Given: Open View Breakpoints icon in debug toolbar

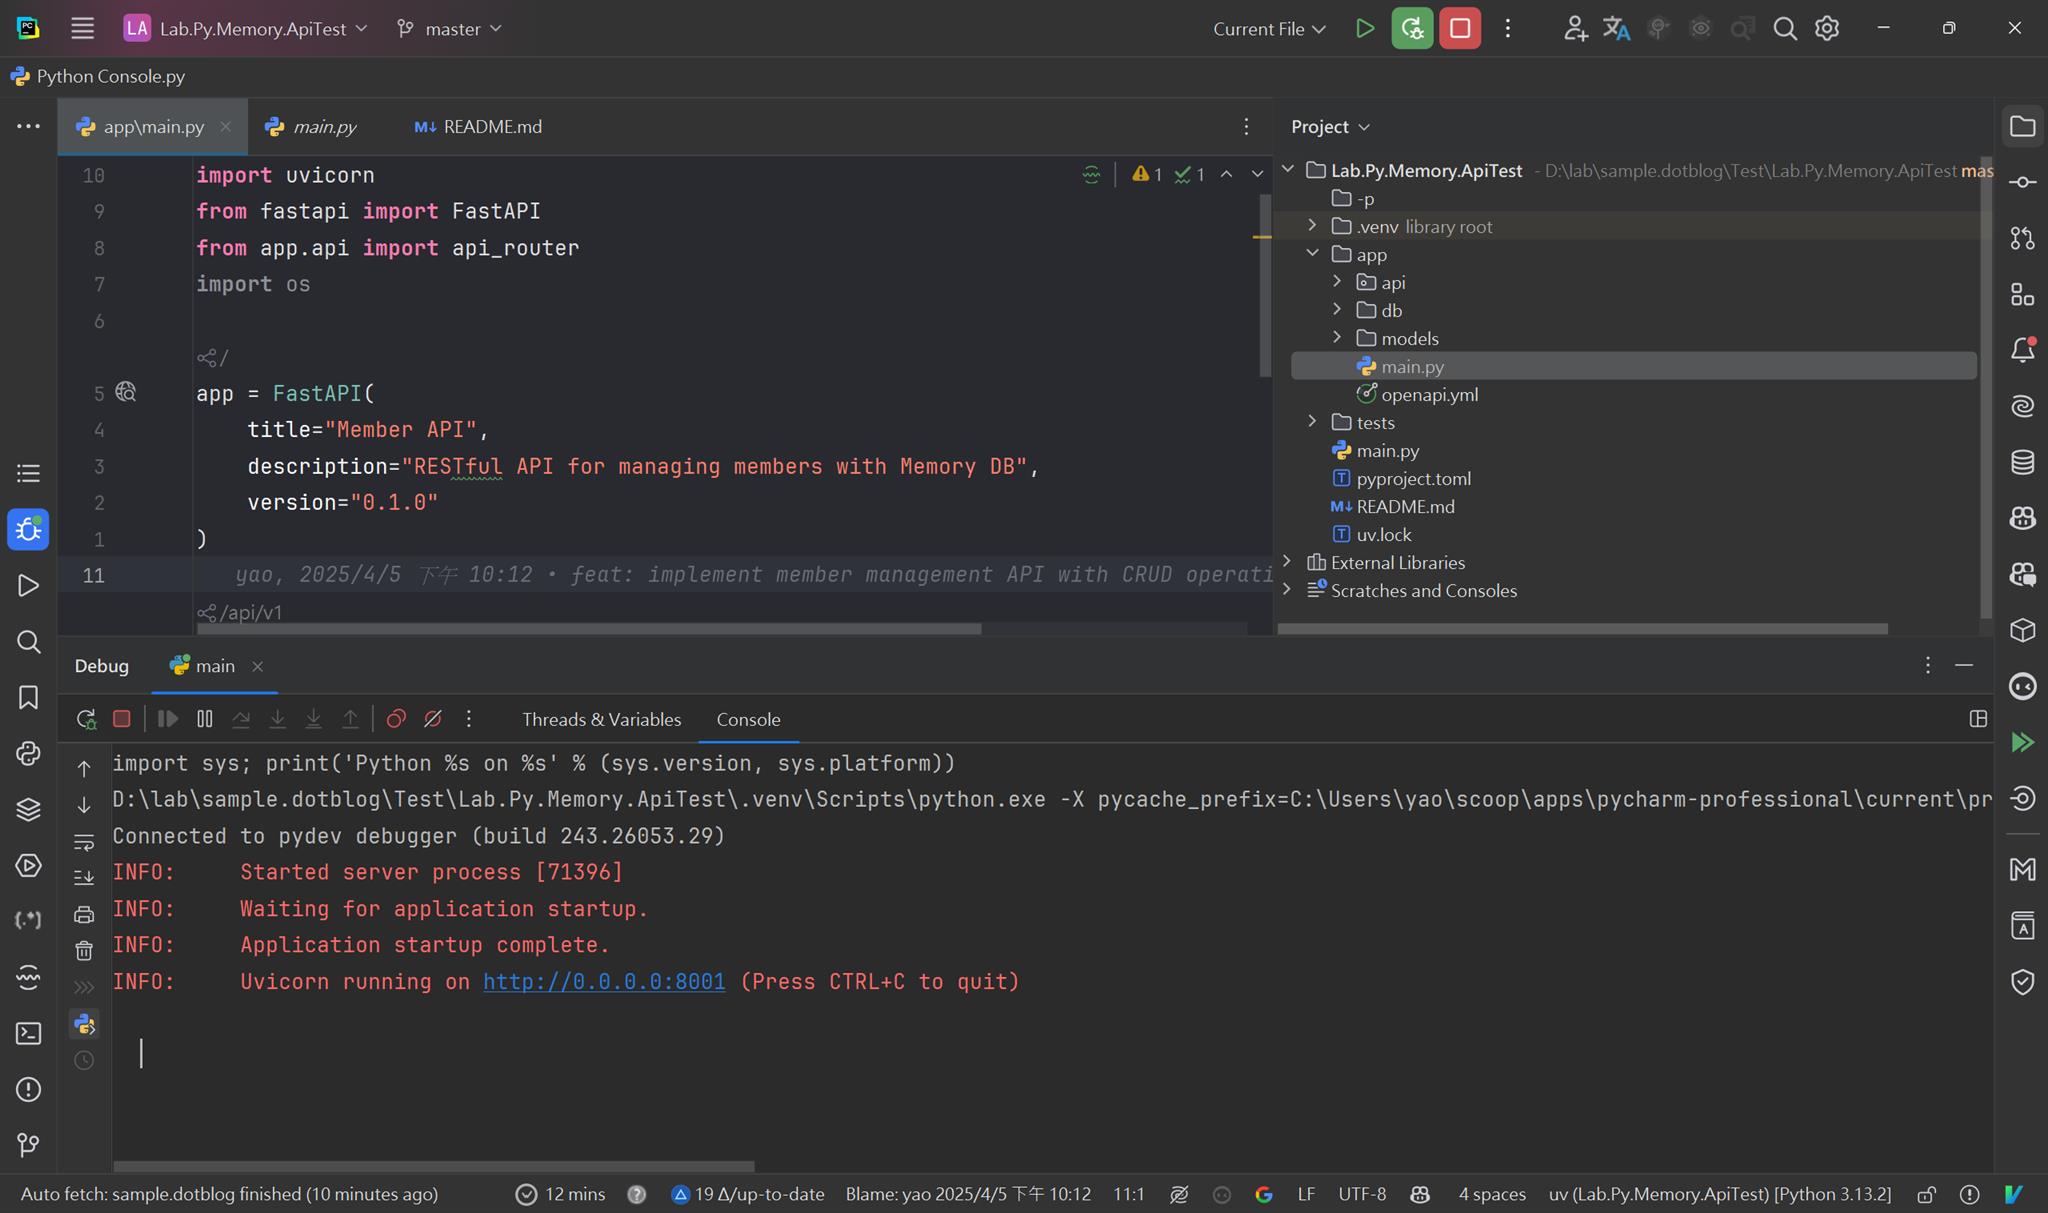Looking at the screenshot, I should (396, 719).
